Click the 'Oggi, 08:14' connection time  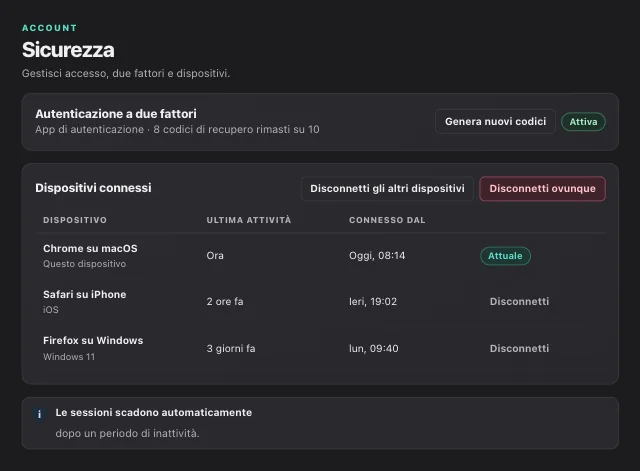377,256
